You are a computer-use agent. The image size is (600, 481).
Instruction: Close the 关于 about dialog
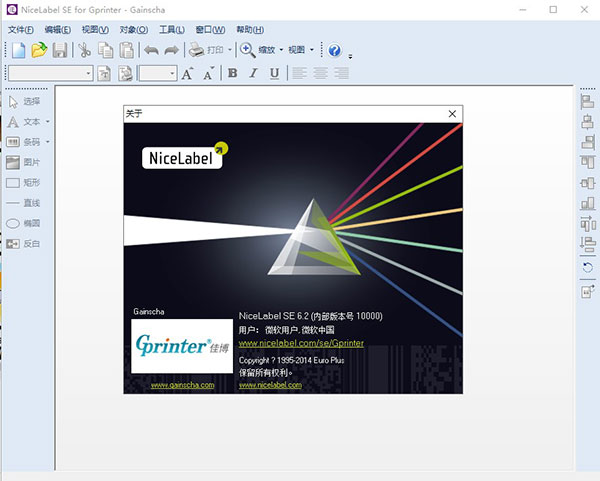click(x=452, y=114)
